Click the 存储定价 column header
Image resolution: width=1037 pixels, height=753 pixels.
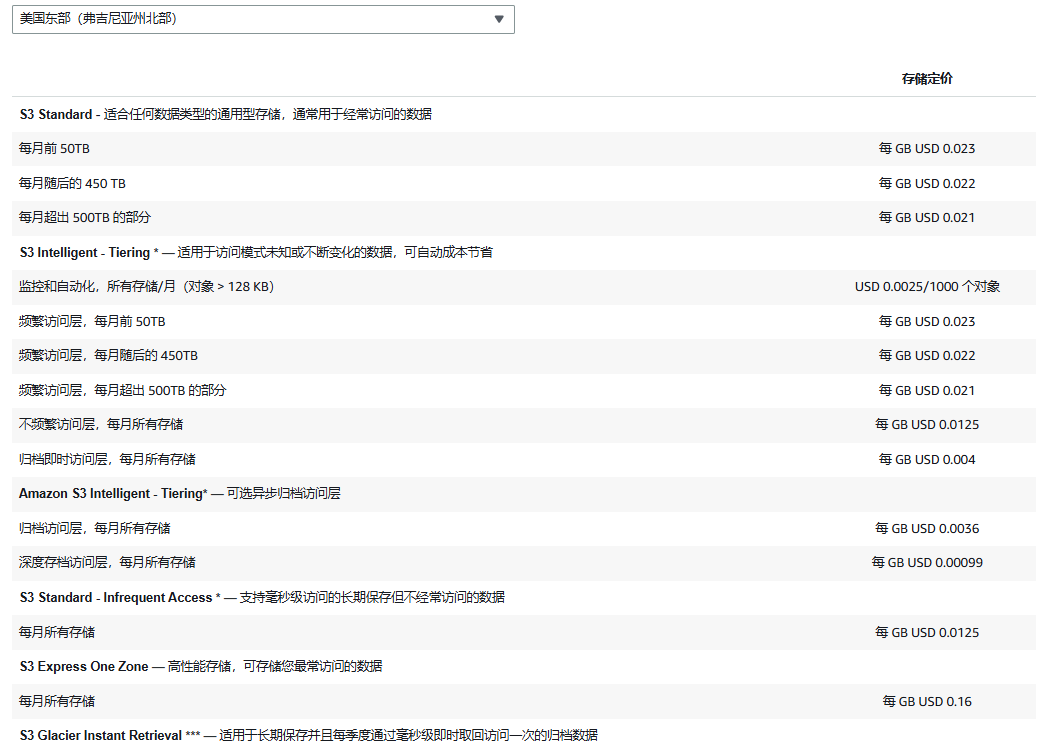coord(926,79)
